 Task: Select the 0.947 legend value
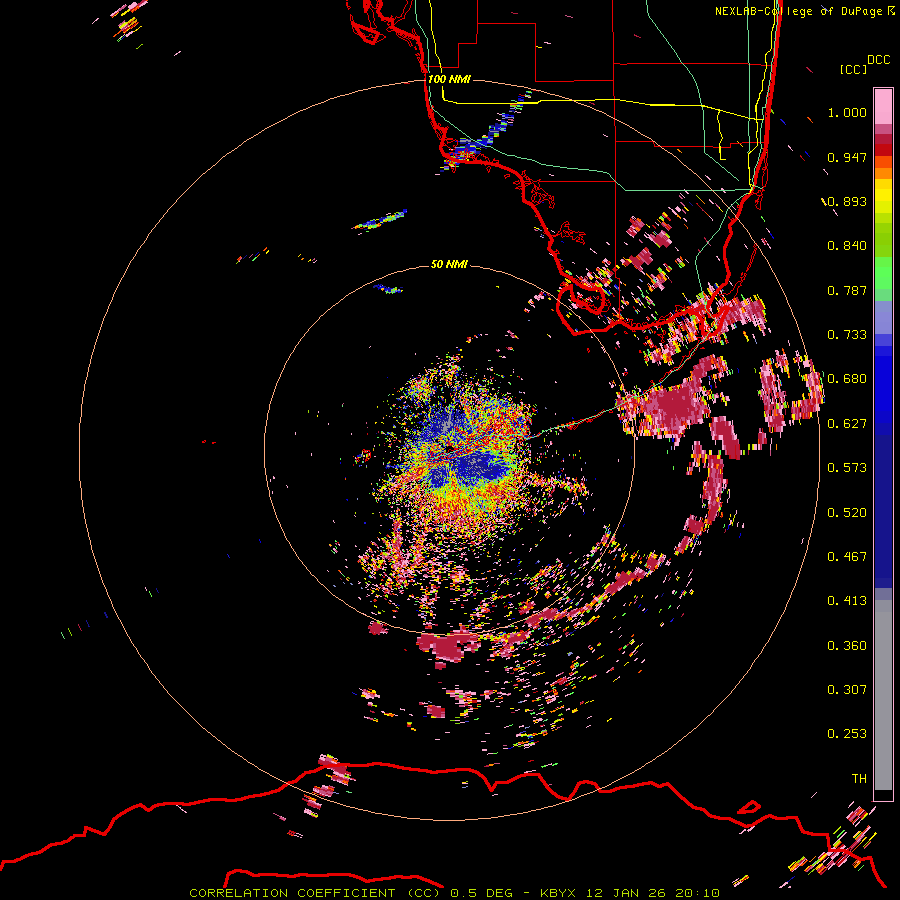[x=847, y=157]
